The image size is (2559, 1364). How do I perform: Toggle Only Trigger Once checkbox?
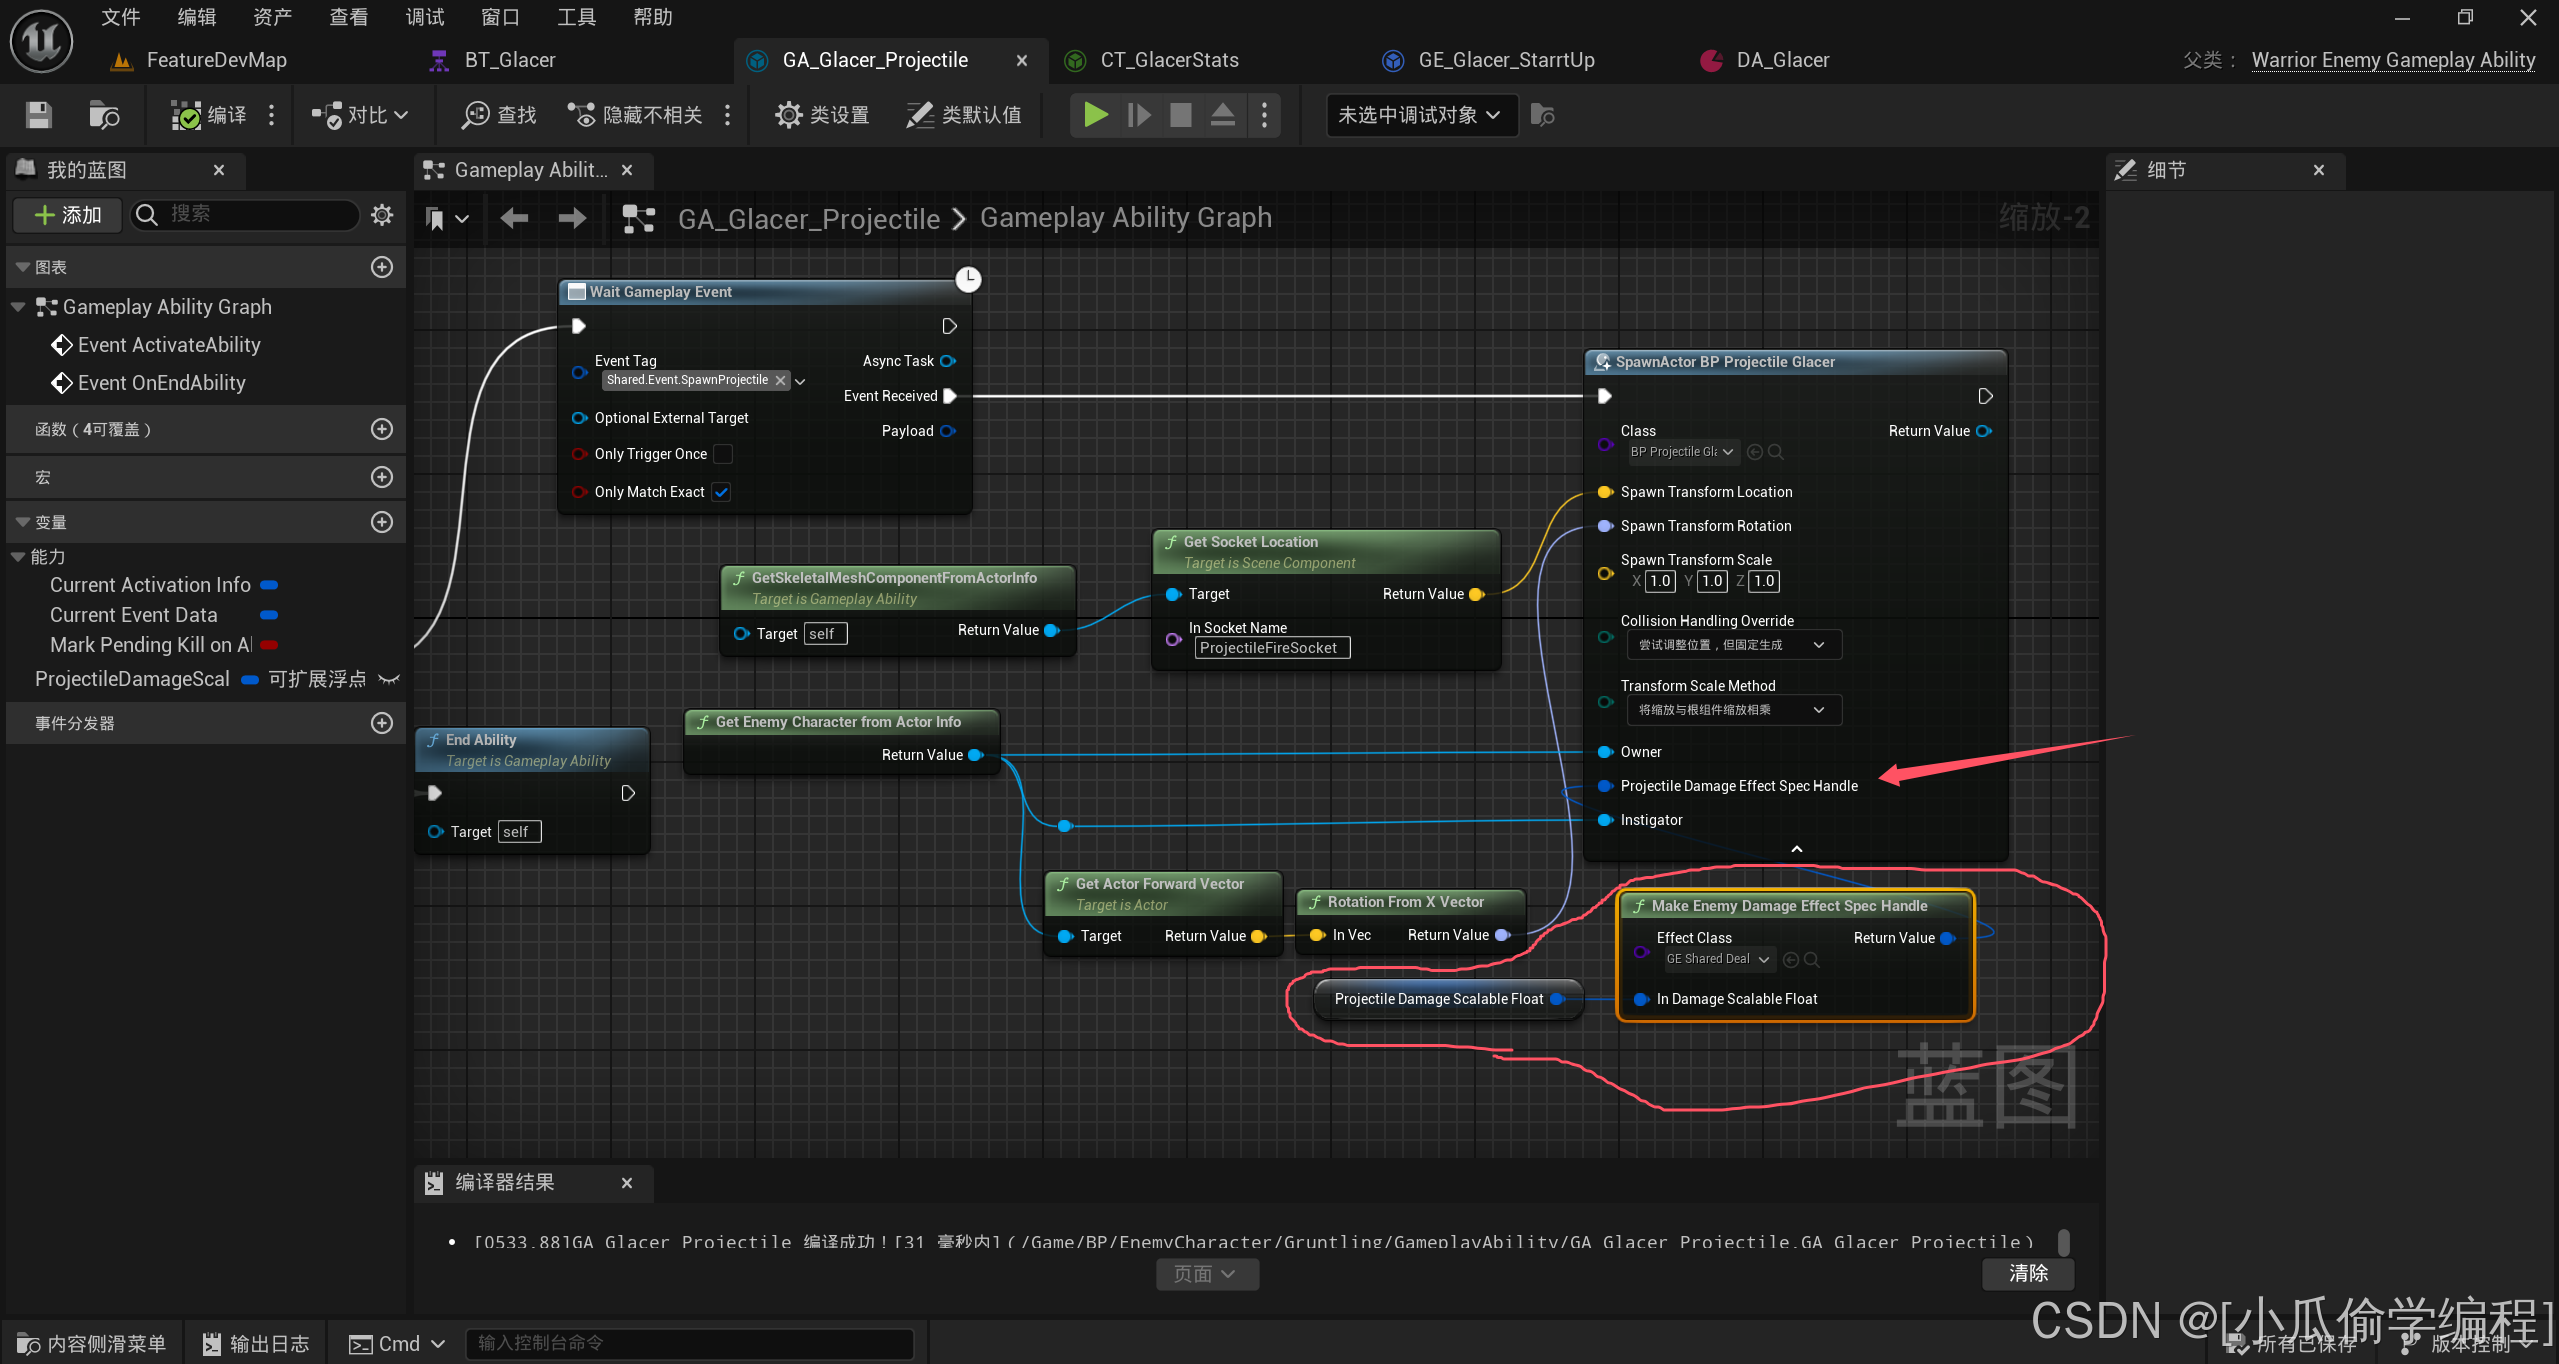(x=722, y=454)
